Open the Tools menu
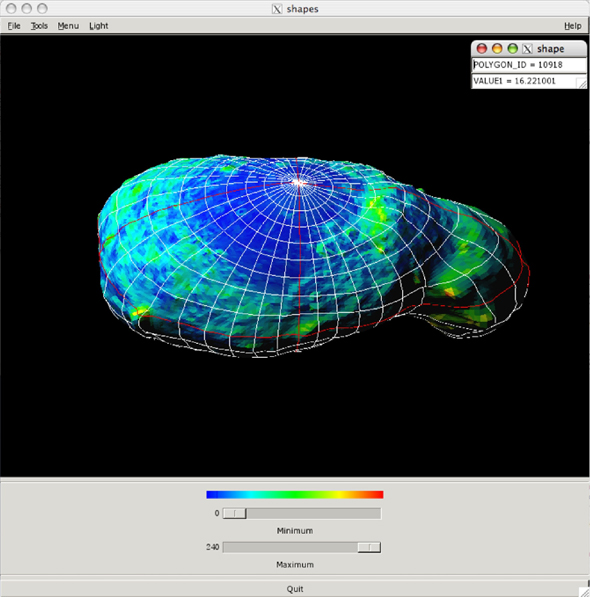The width and height of the screenshot is (590, 597). 39,26
